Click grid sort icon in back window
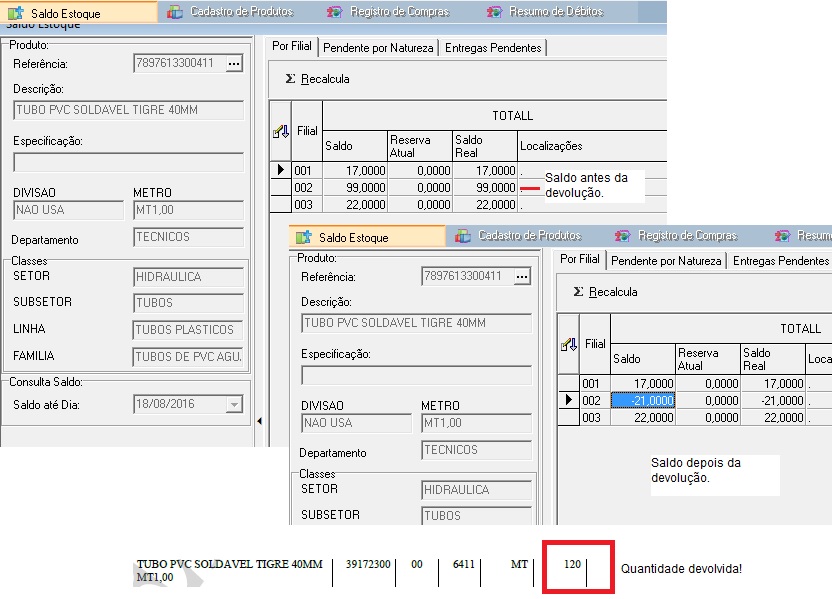 point(281,131)
